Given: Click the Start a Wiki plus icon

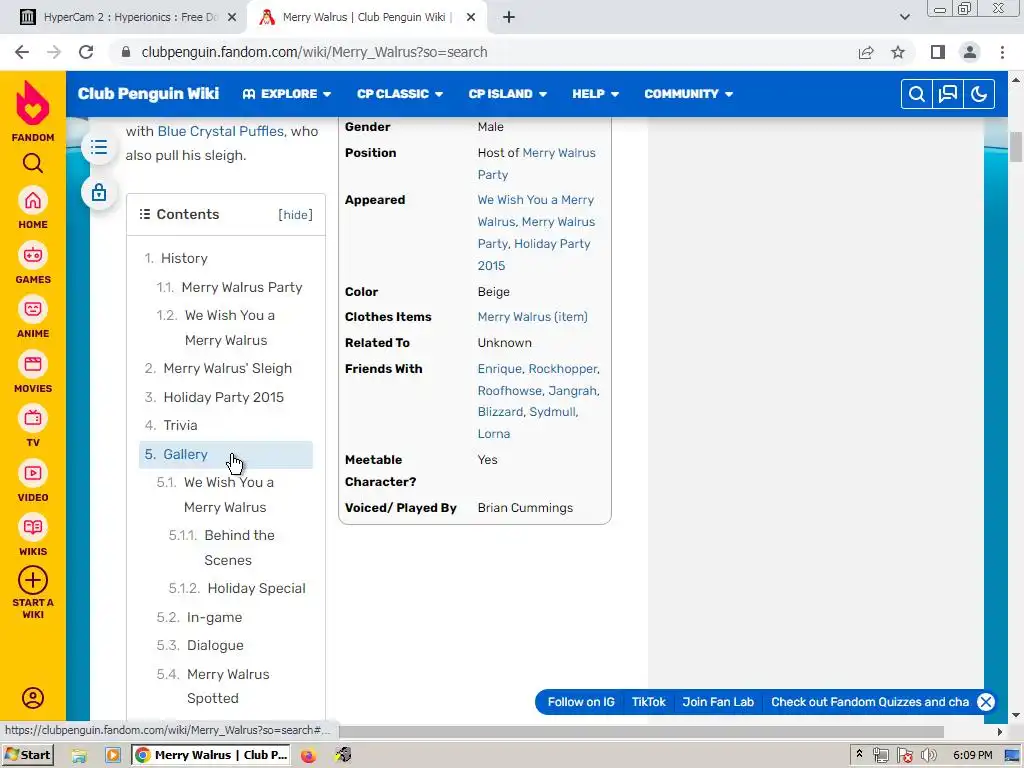Looking at the screenshot, I should (33, 580).
